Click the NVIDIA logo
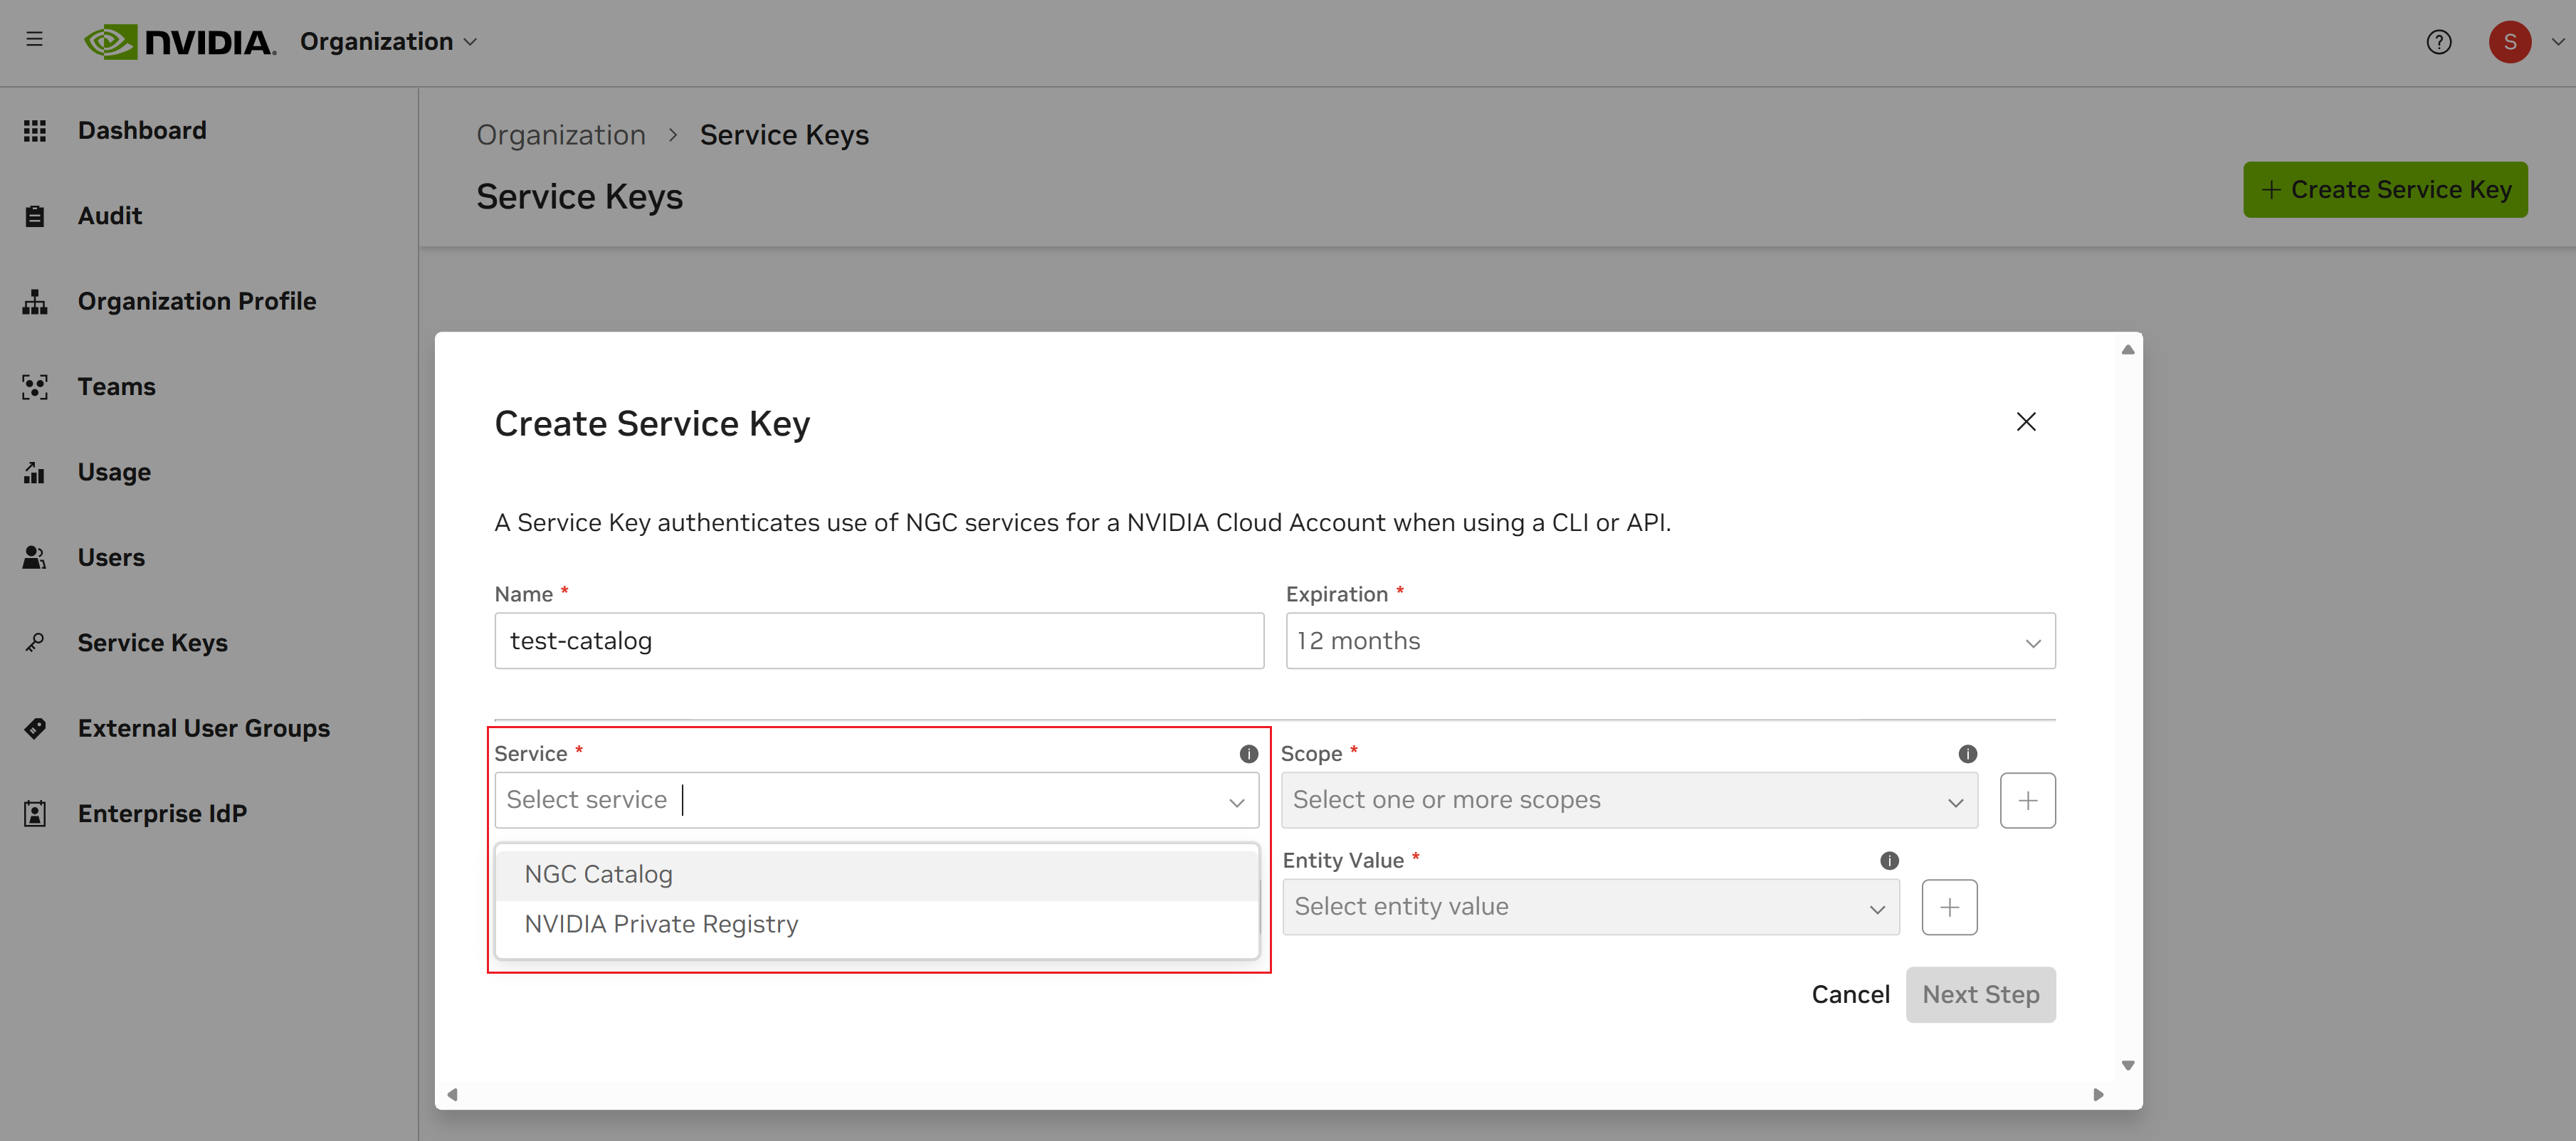This screenshot has width=2576, height=1141. [x=178, y=41]
